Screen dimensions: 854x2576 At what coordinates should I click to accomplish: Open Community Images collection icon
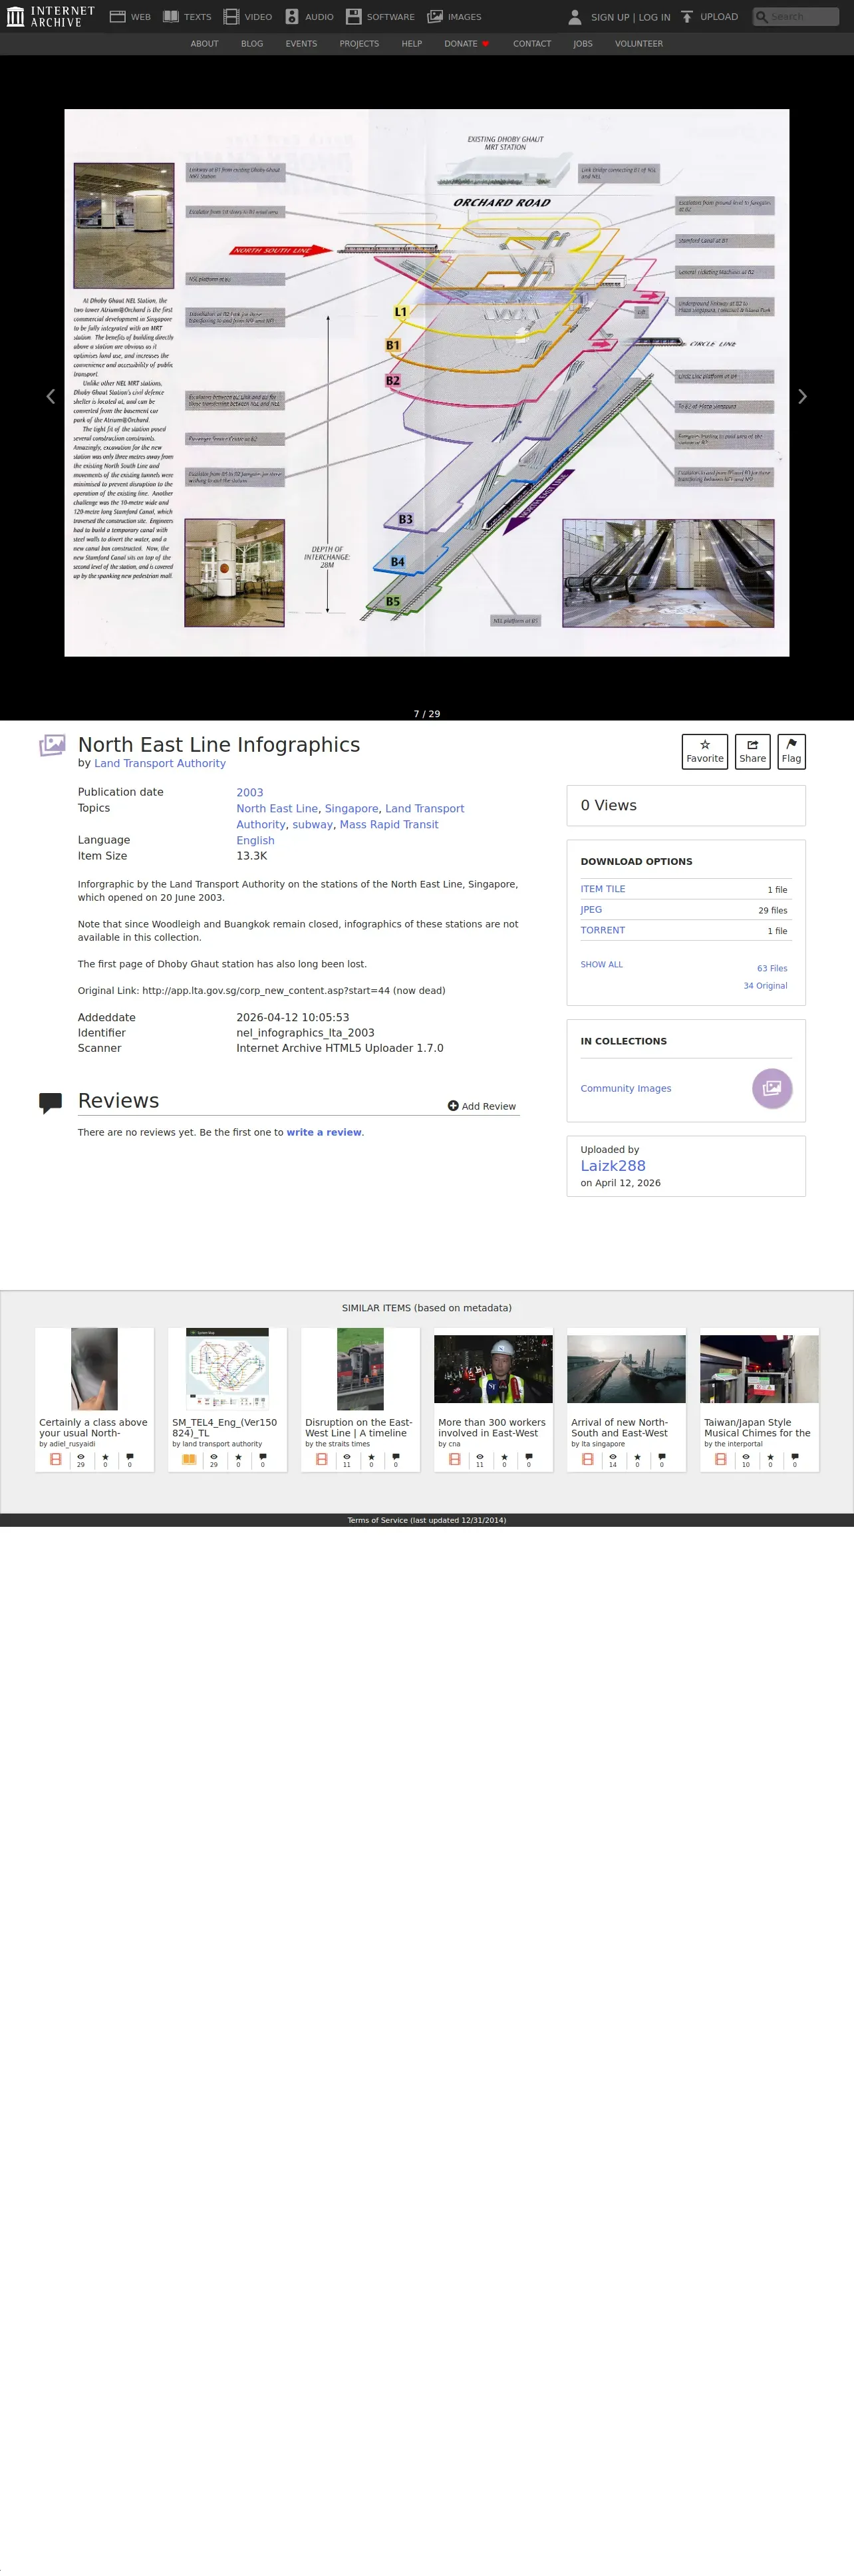pos(772,1088)
